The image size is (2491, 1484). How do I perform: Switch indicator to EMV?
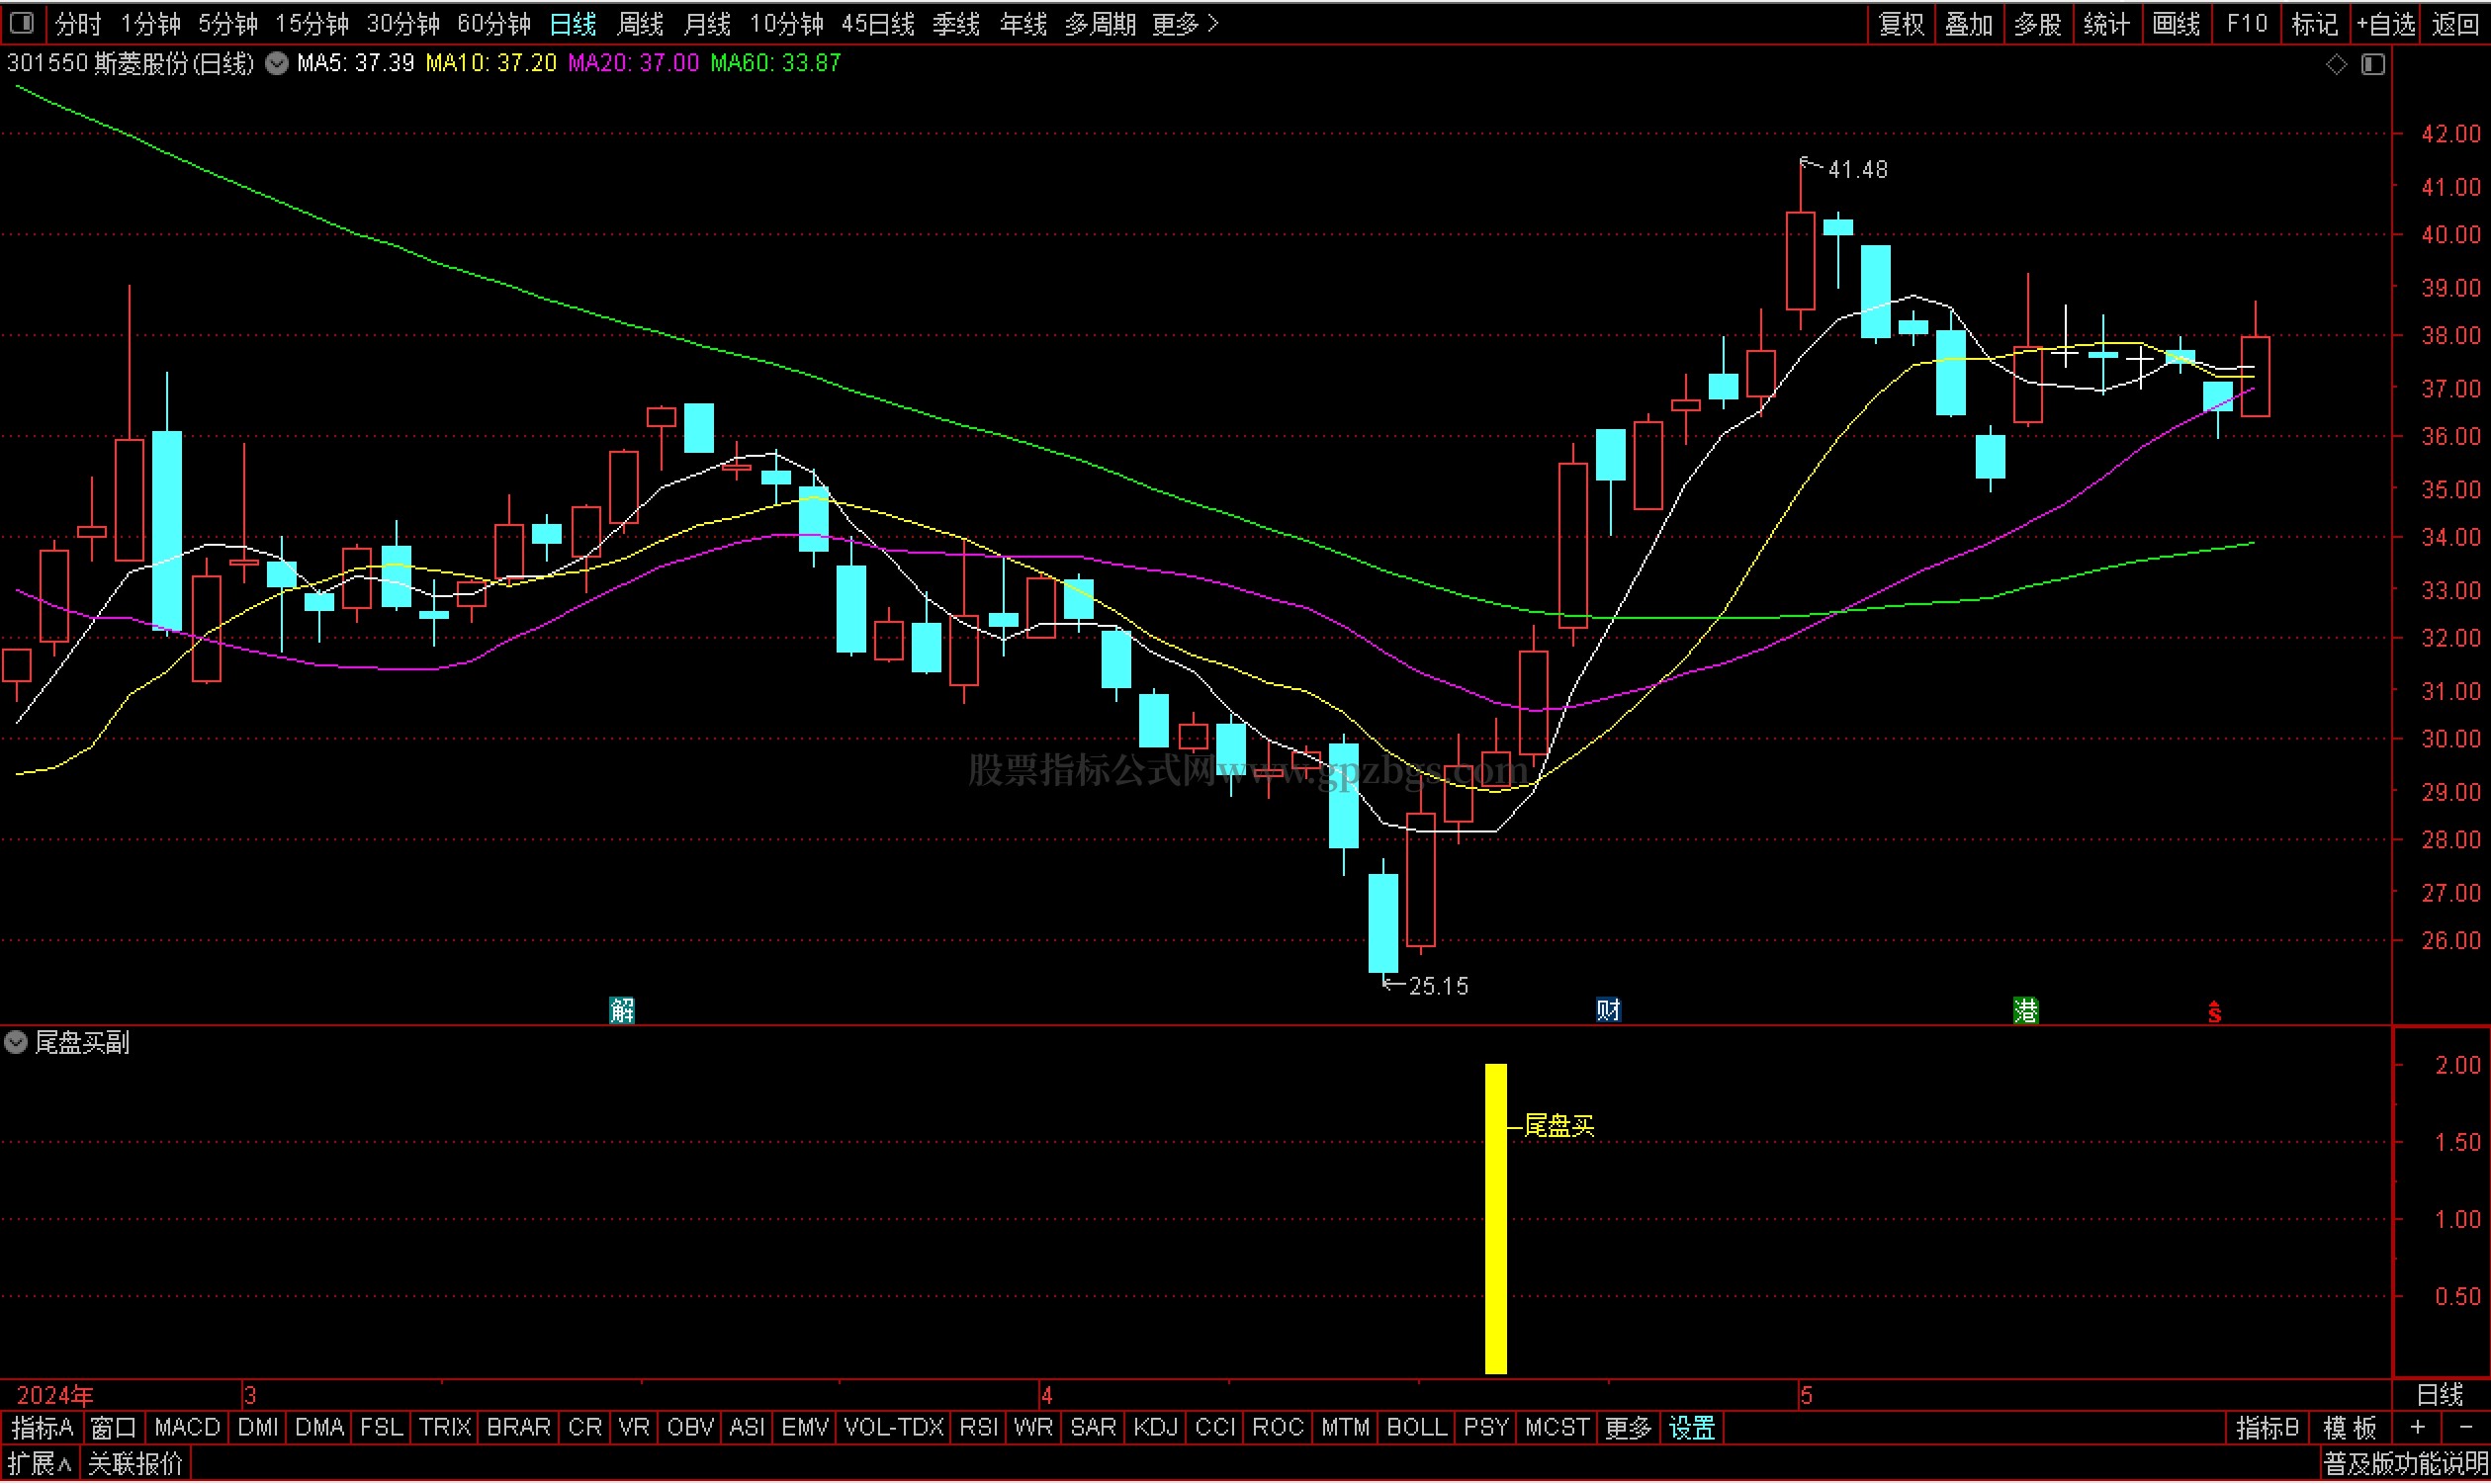tap(805, 1428)
